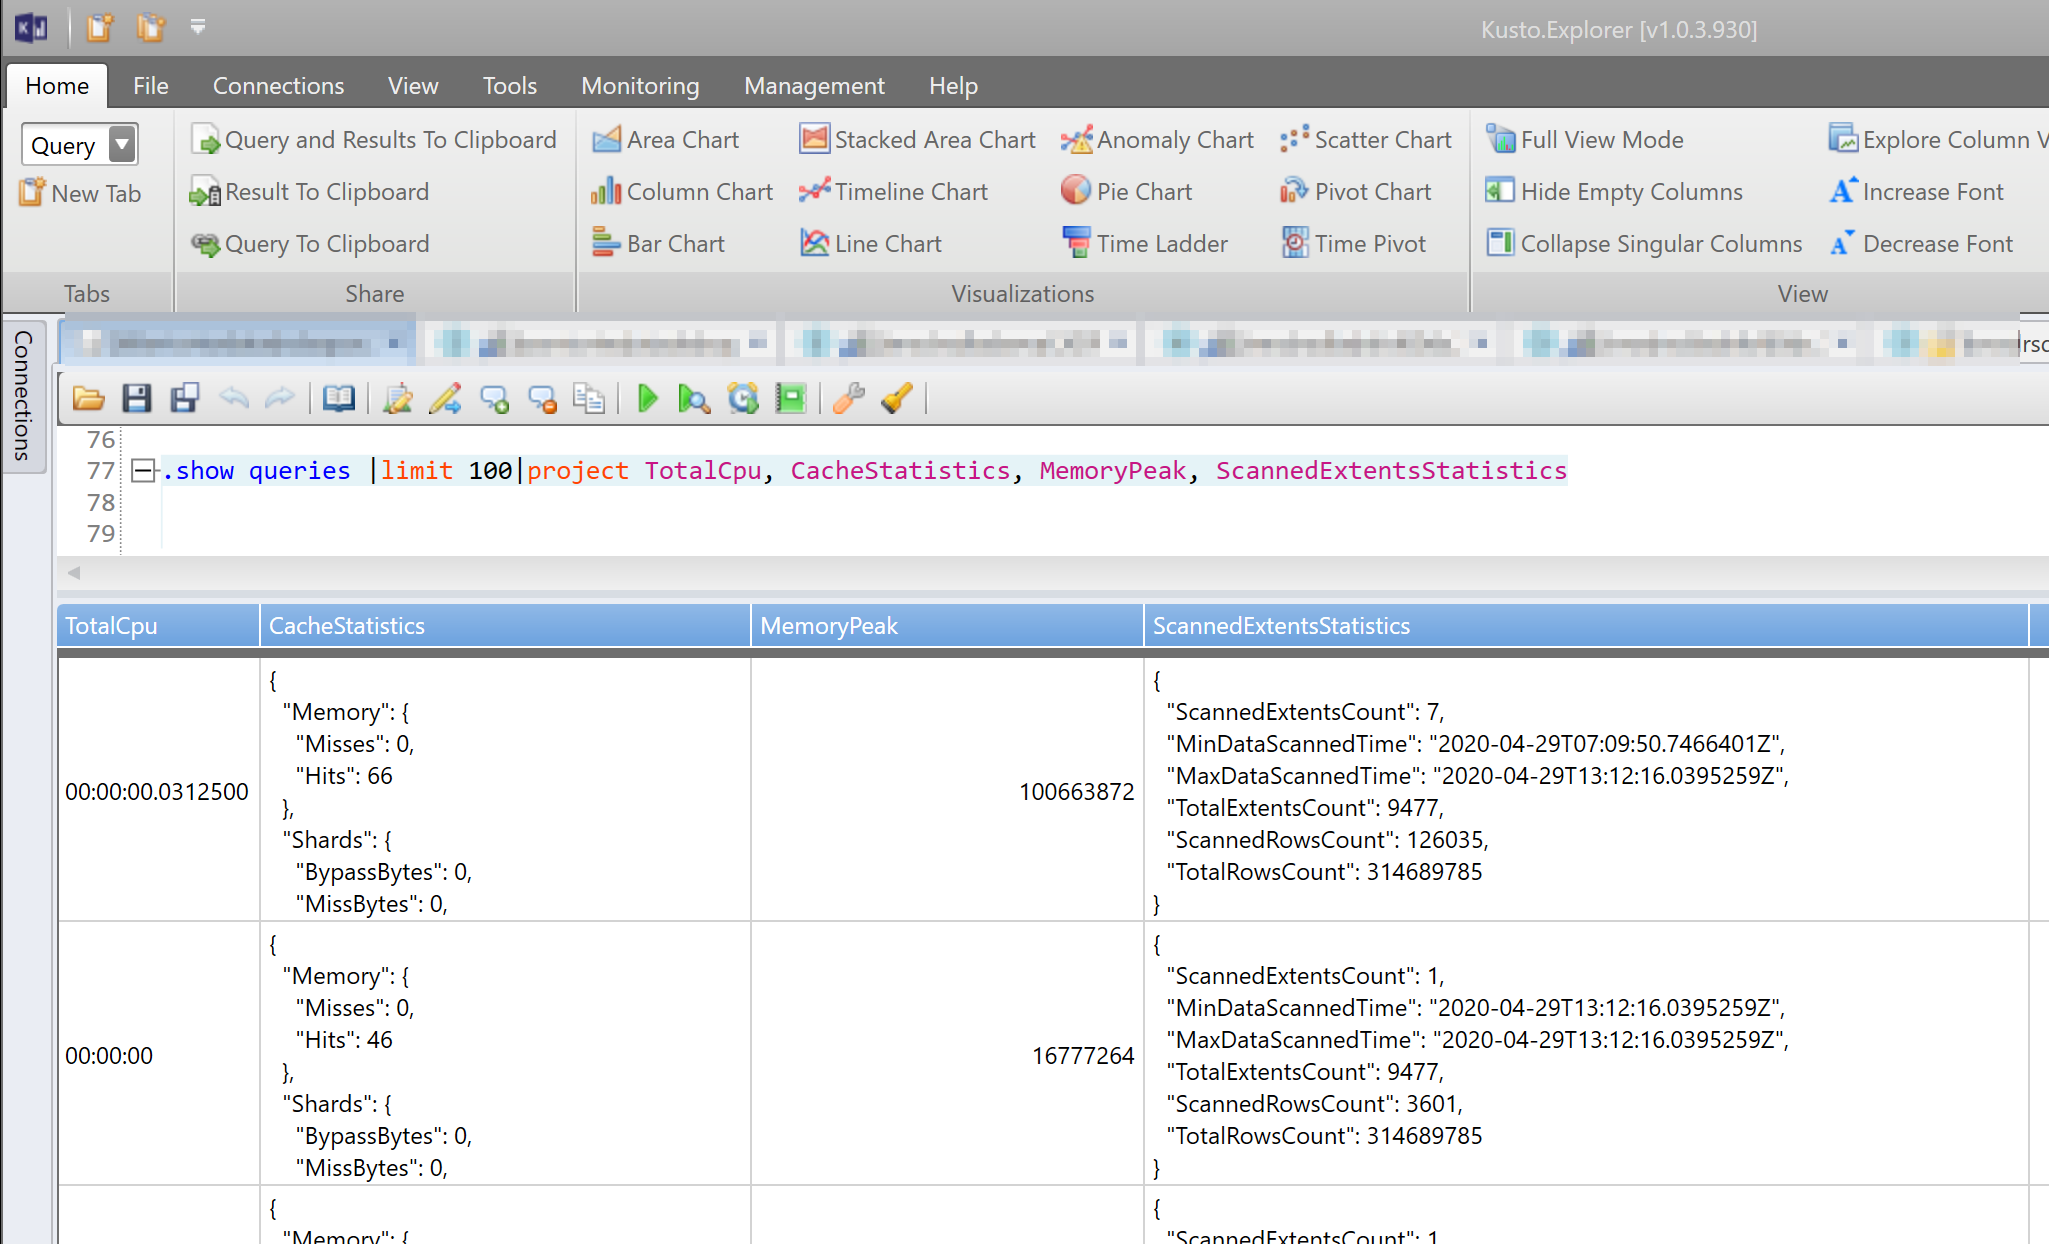2049x1244 pixels.
Task: Open the Tools ribbon tab
Action: (x=510, y=86)
